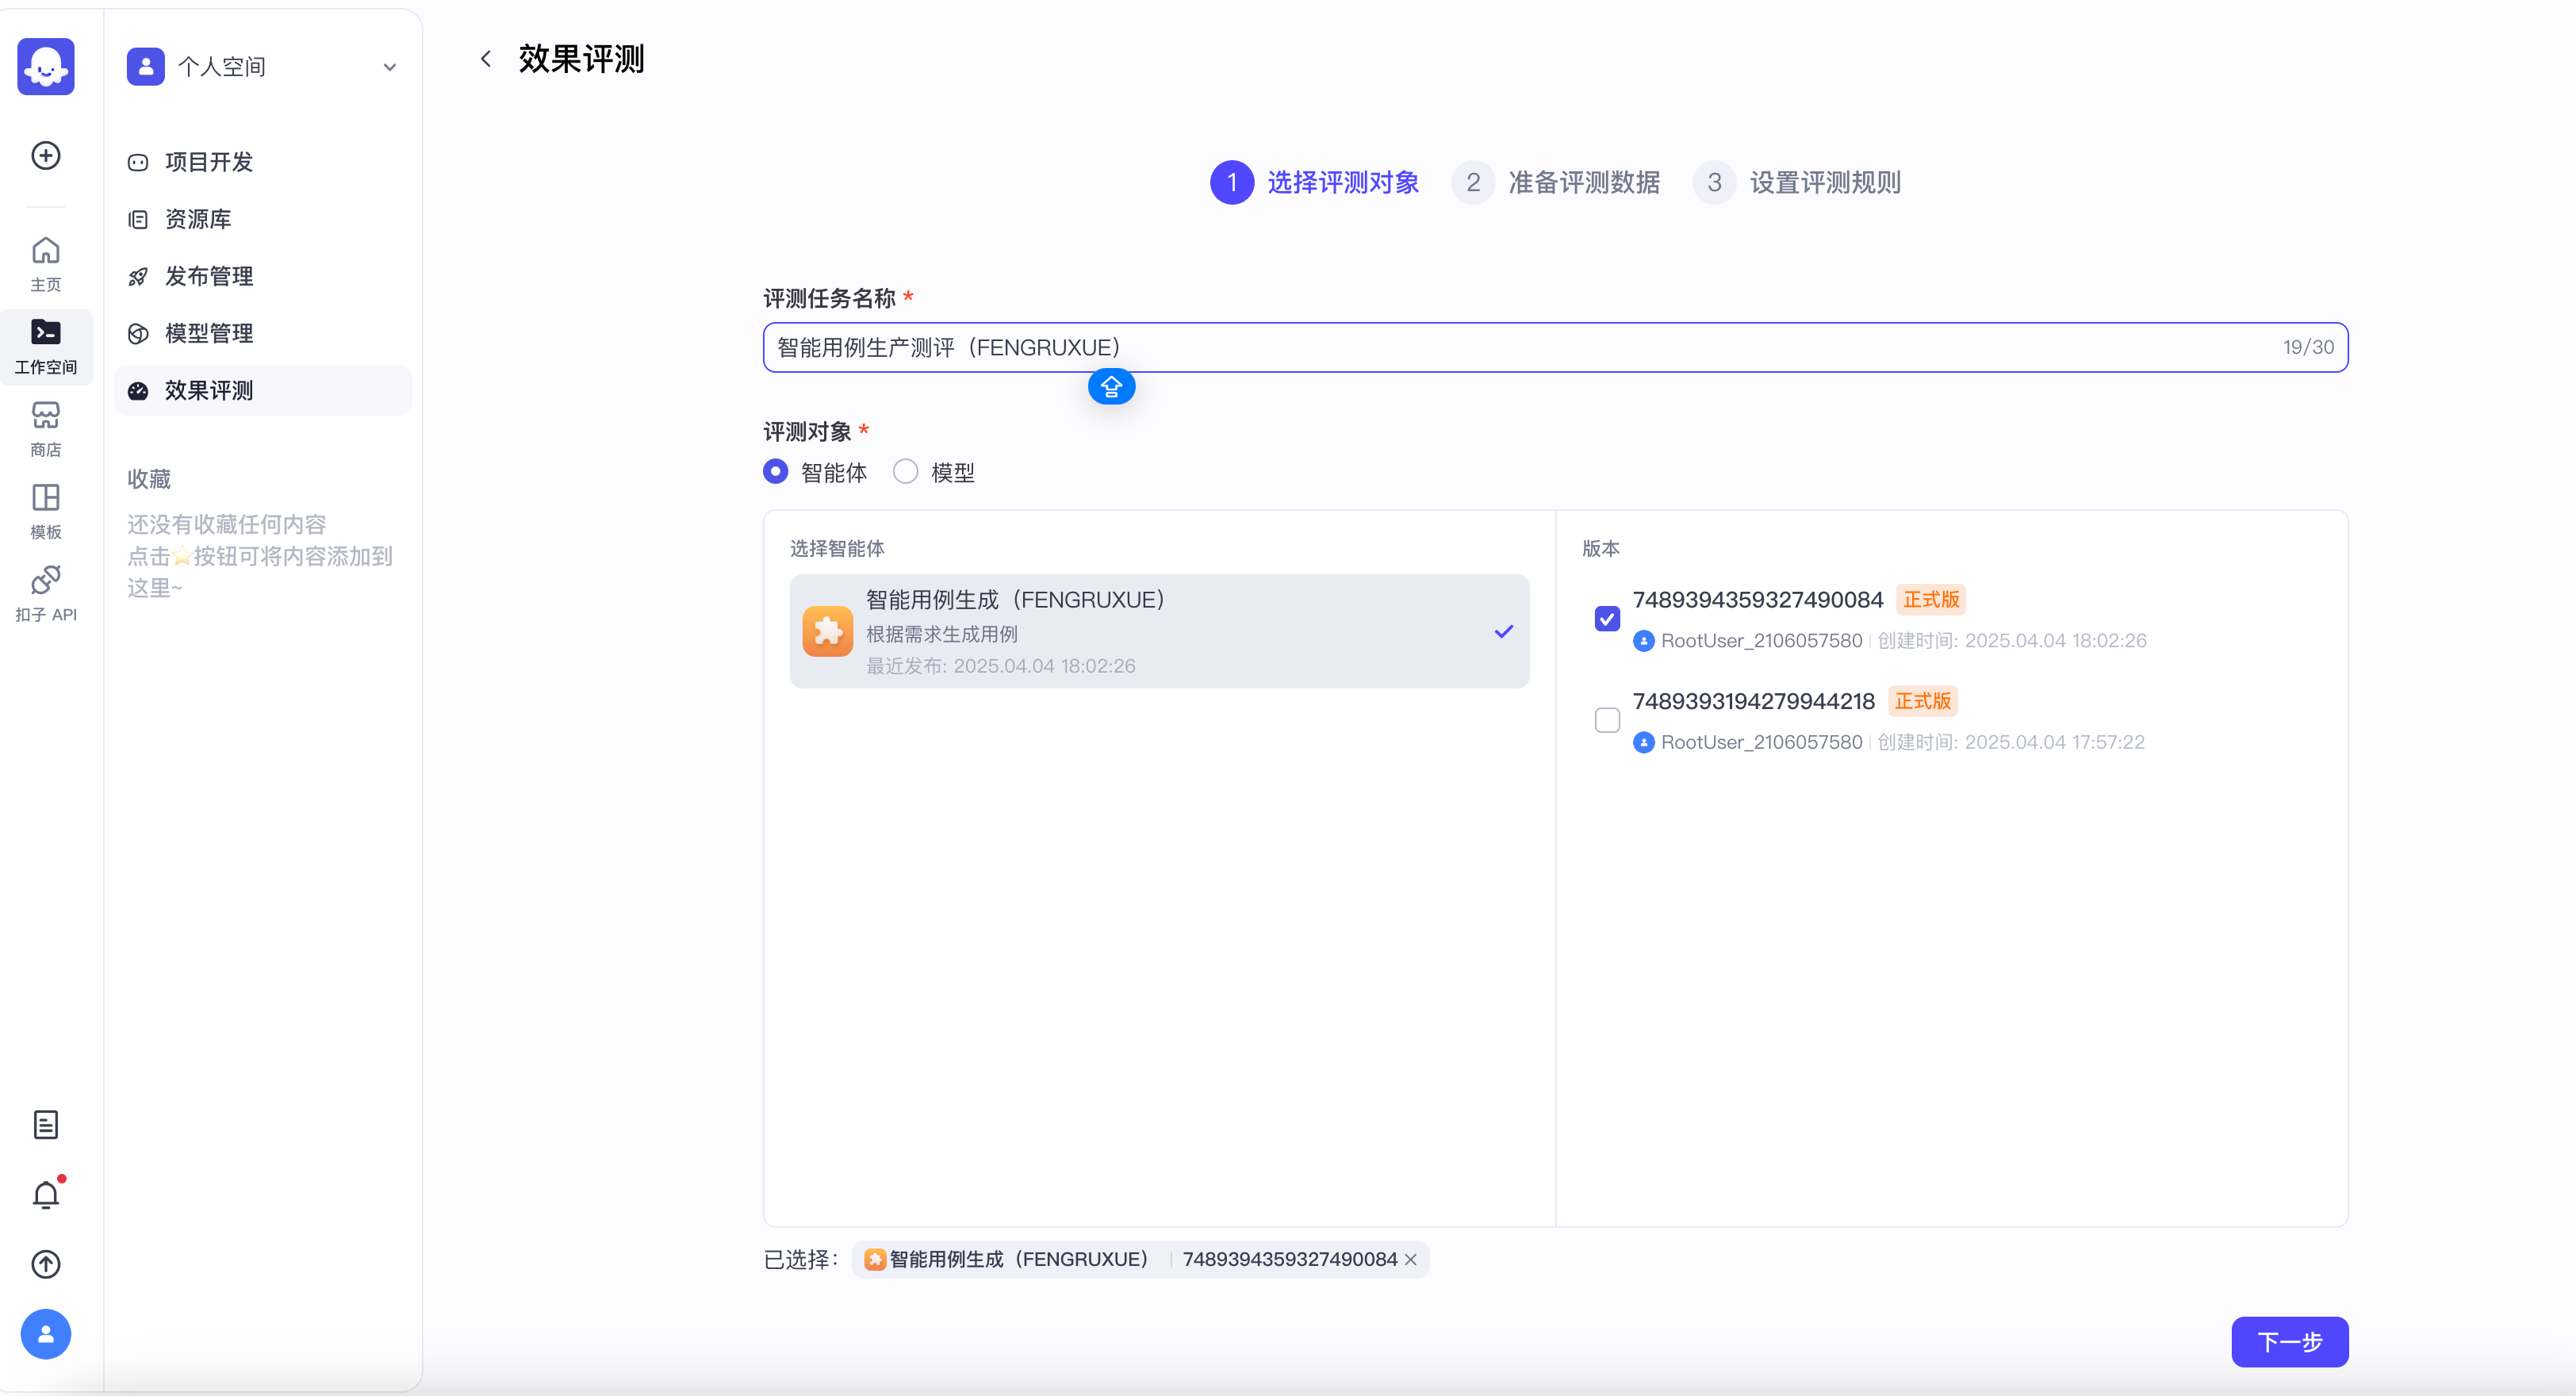Image resolution: width=2576 pixels, height=1396 pixels.
Task: Click the upgrade arrow circle icon
Action: 46,1264
